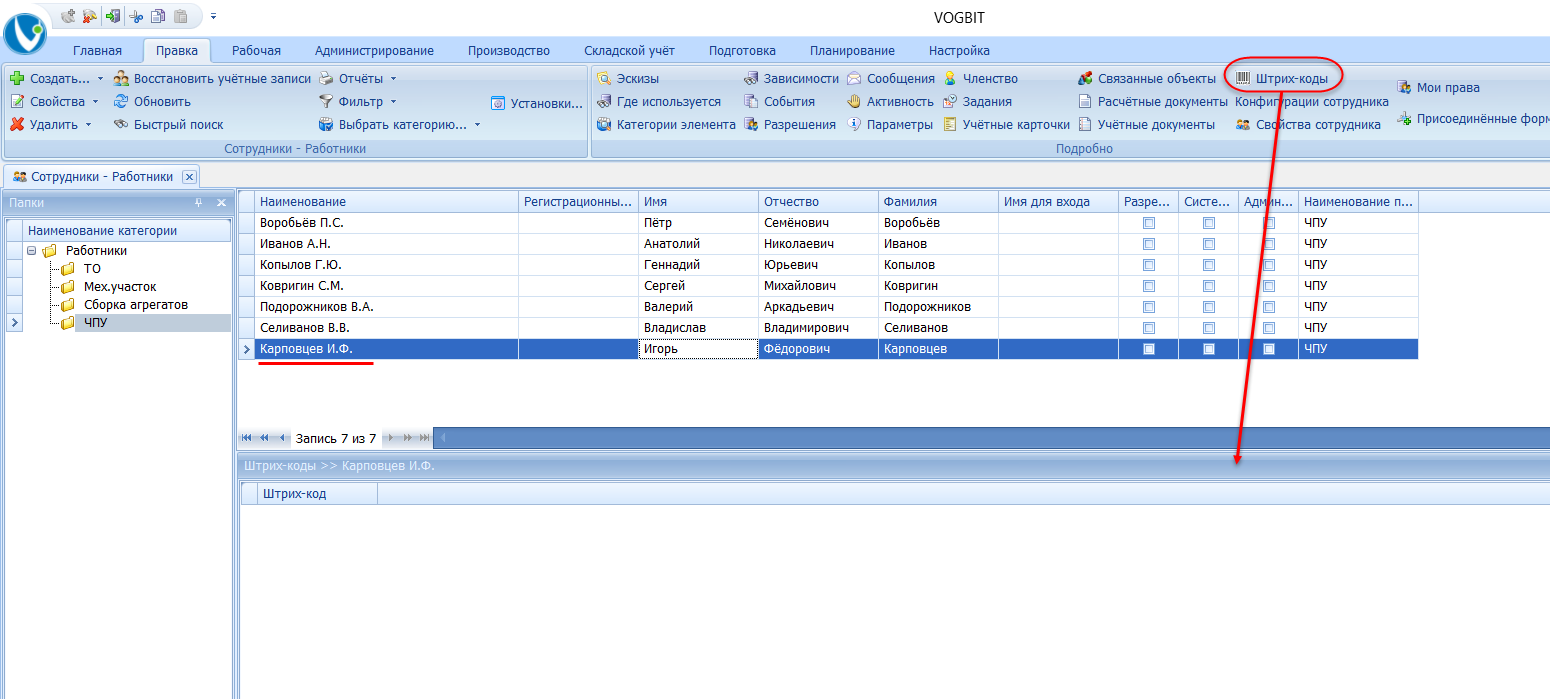The width and height of the screenshot is (1550, 699).
Task: Collapse the Работники tree node
Action: (x=32, y=251)
